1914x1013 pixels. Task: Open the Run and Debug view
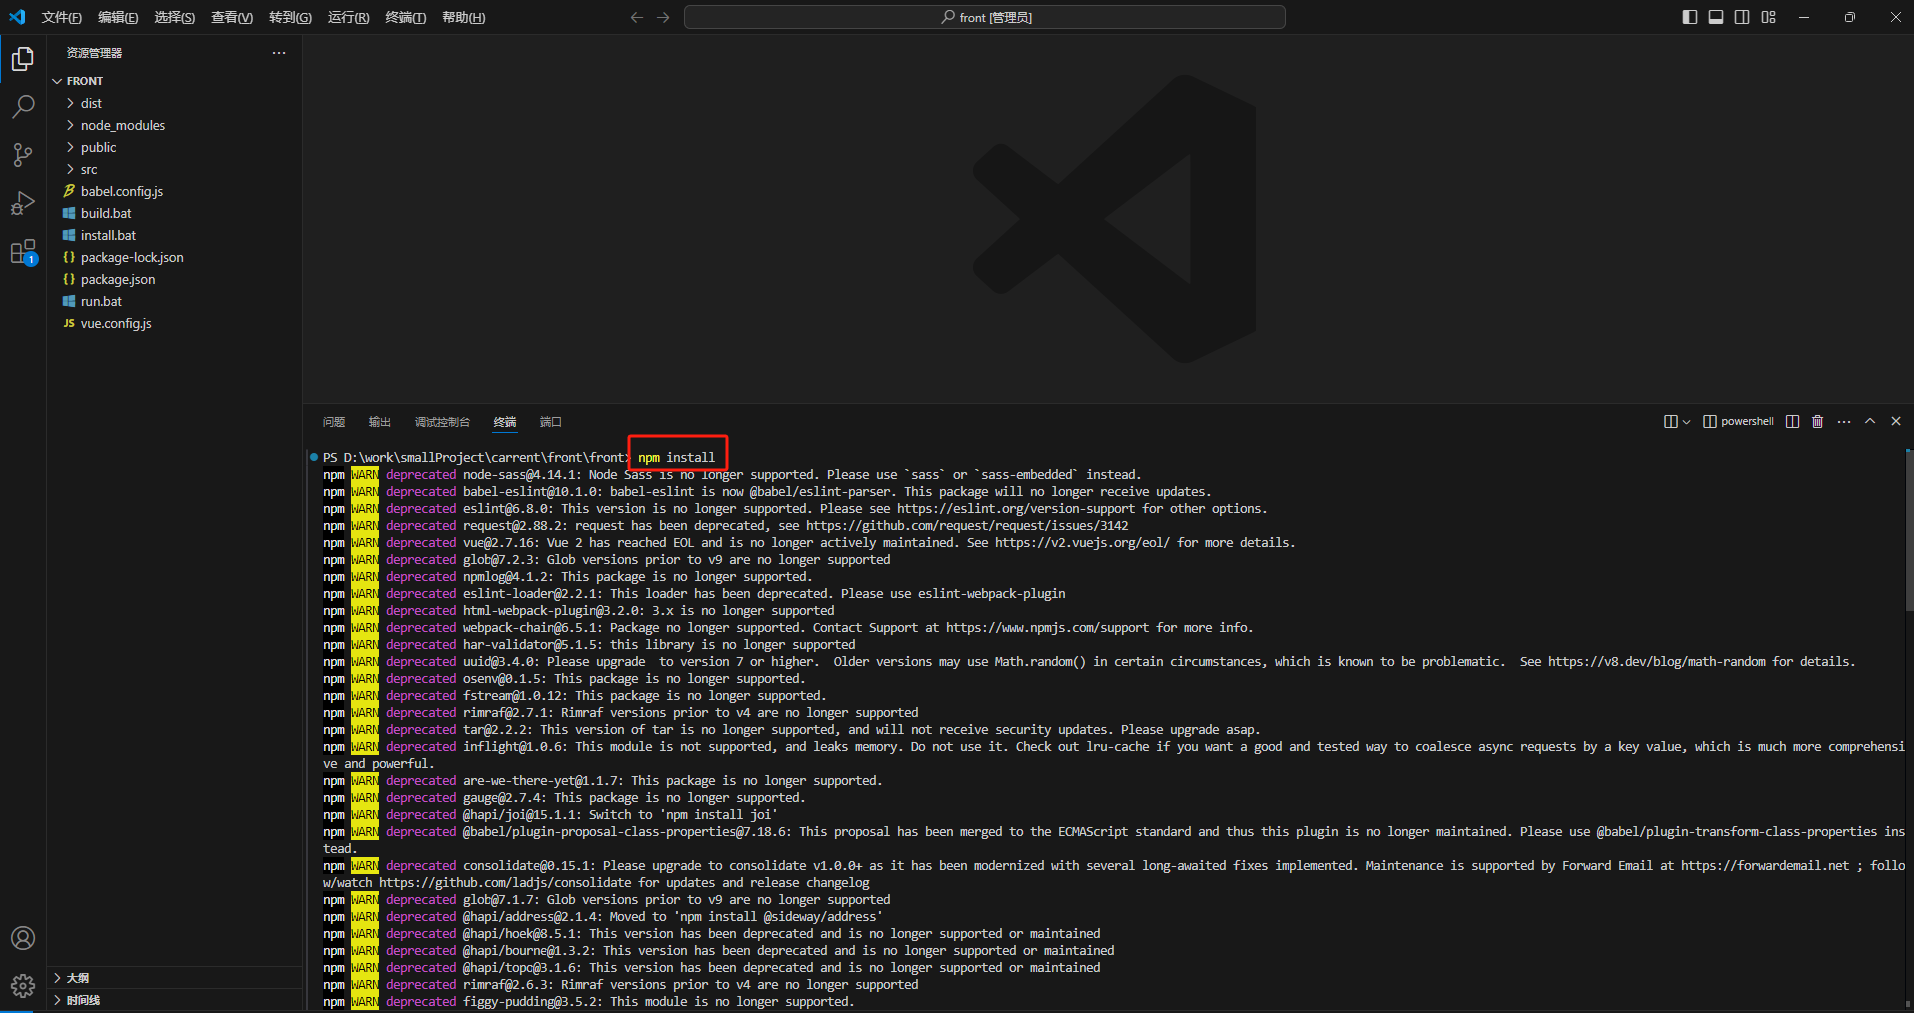pyautogui.click(x=22, y=203)
